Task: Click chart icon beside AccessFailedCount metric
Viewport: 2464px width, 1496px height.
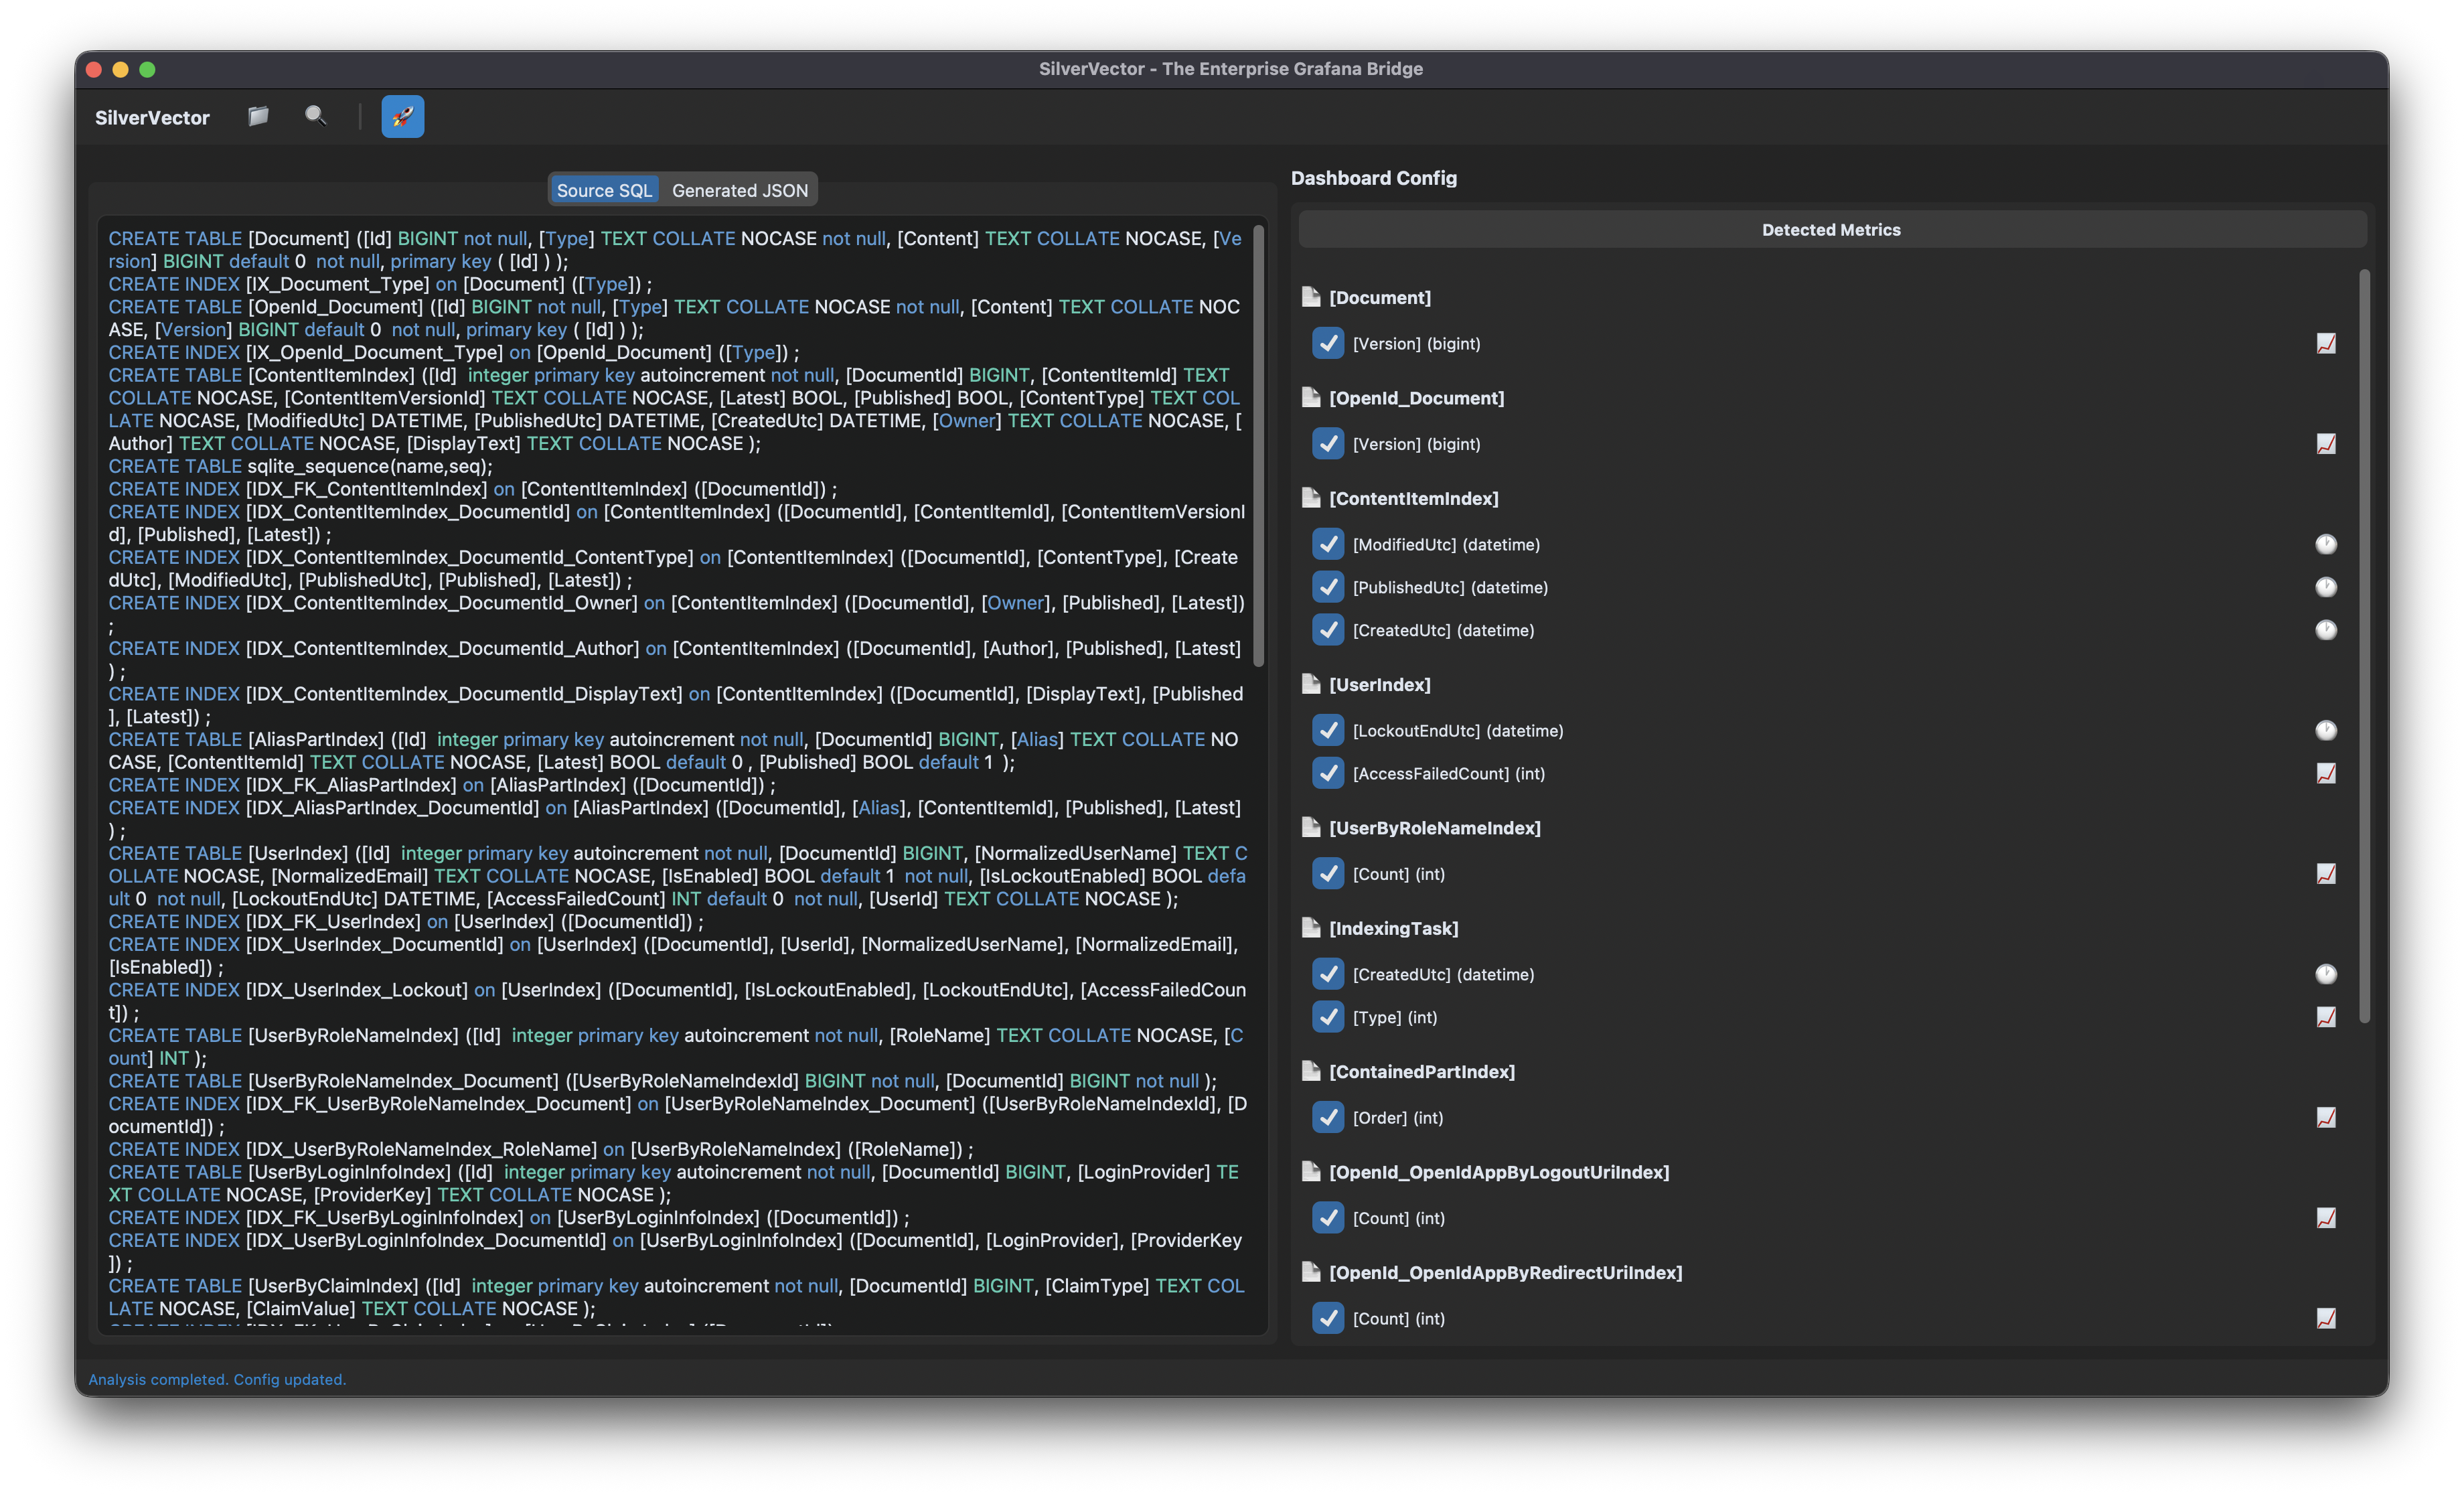Action: [2326, 773]
